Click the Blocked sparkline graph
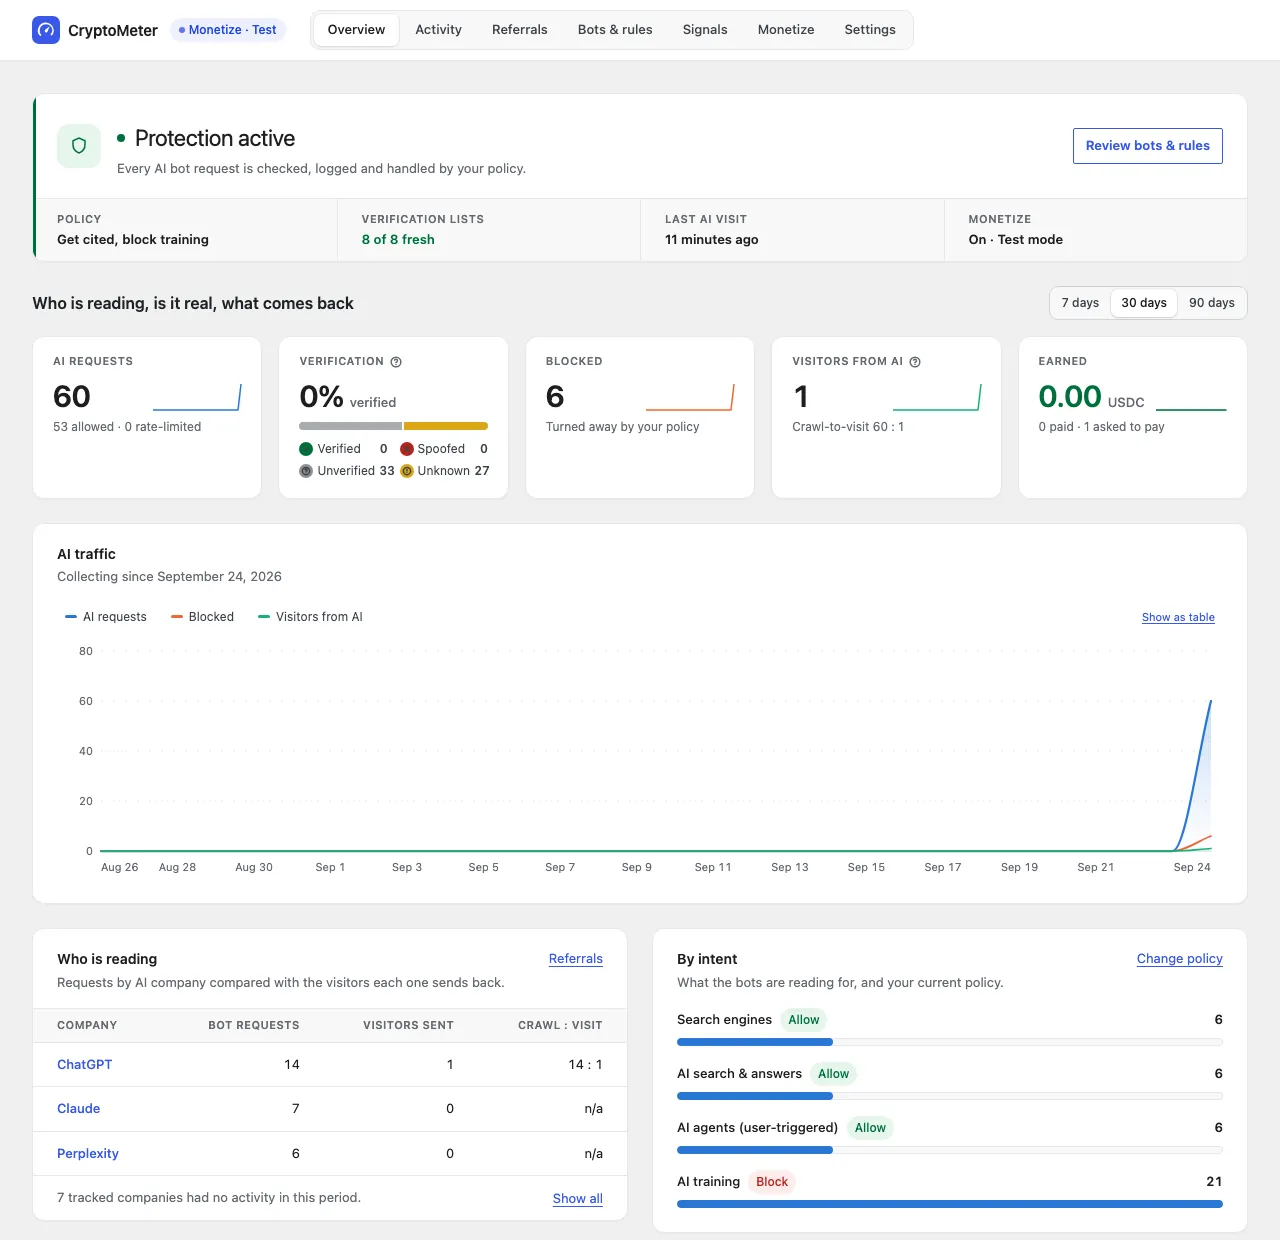 click(x=690, y=397)
